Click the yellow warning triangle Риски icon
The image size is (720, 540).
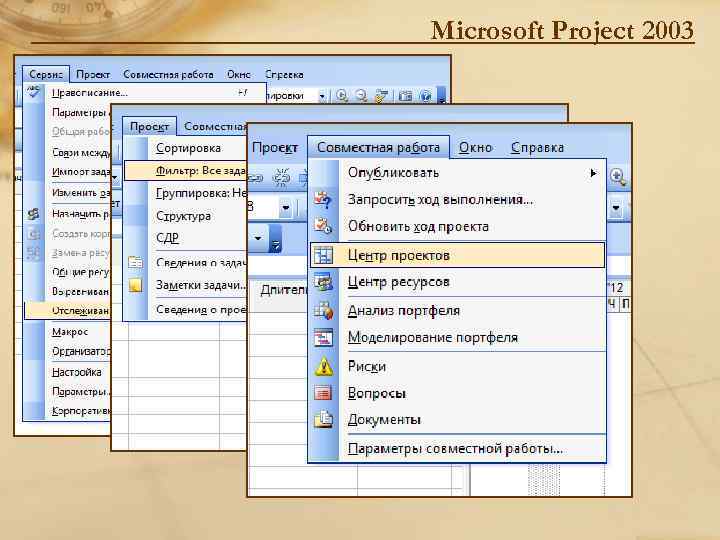click(x=323, y=366)
